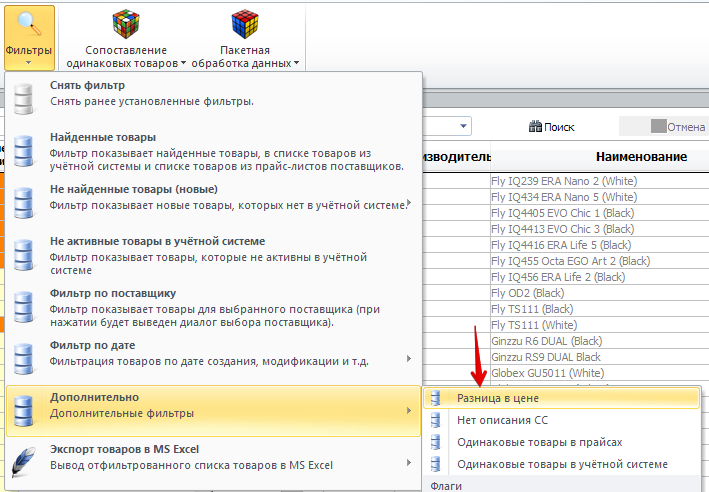Click the Поиск button label
Screen dimensions: 709x492
coord(559,127)
